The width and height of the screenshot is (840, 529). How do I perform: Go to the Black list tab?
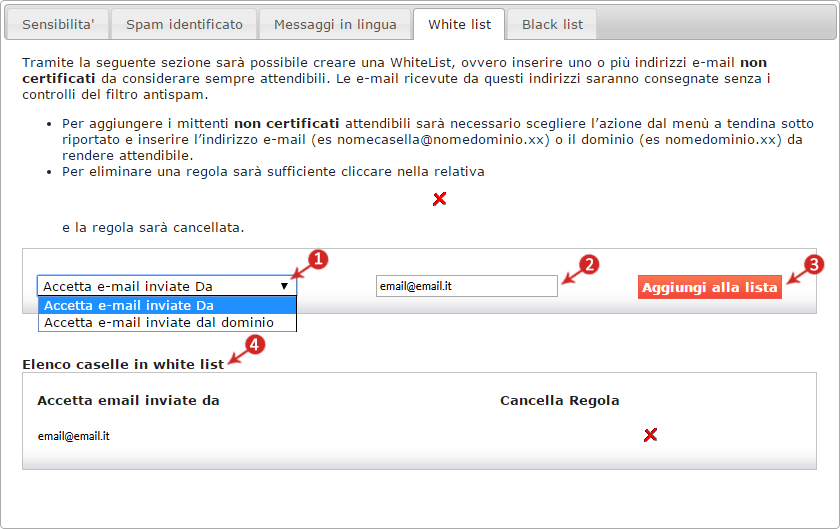(x=552, y=25)
